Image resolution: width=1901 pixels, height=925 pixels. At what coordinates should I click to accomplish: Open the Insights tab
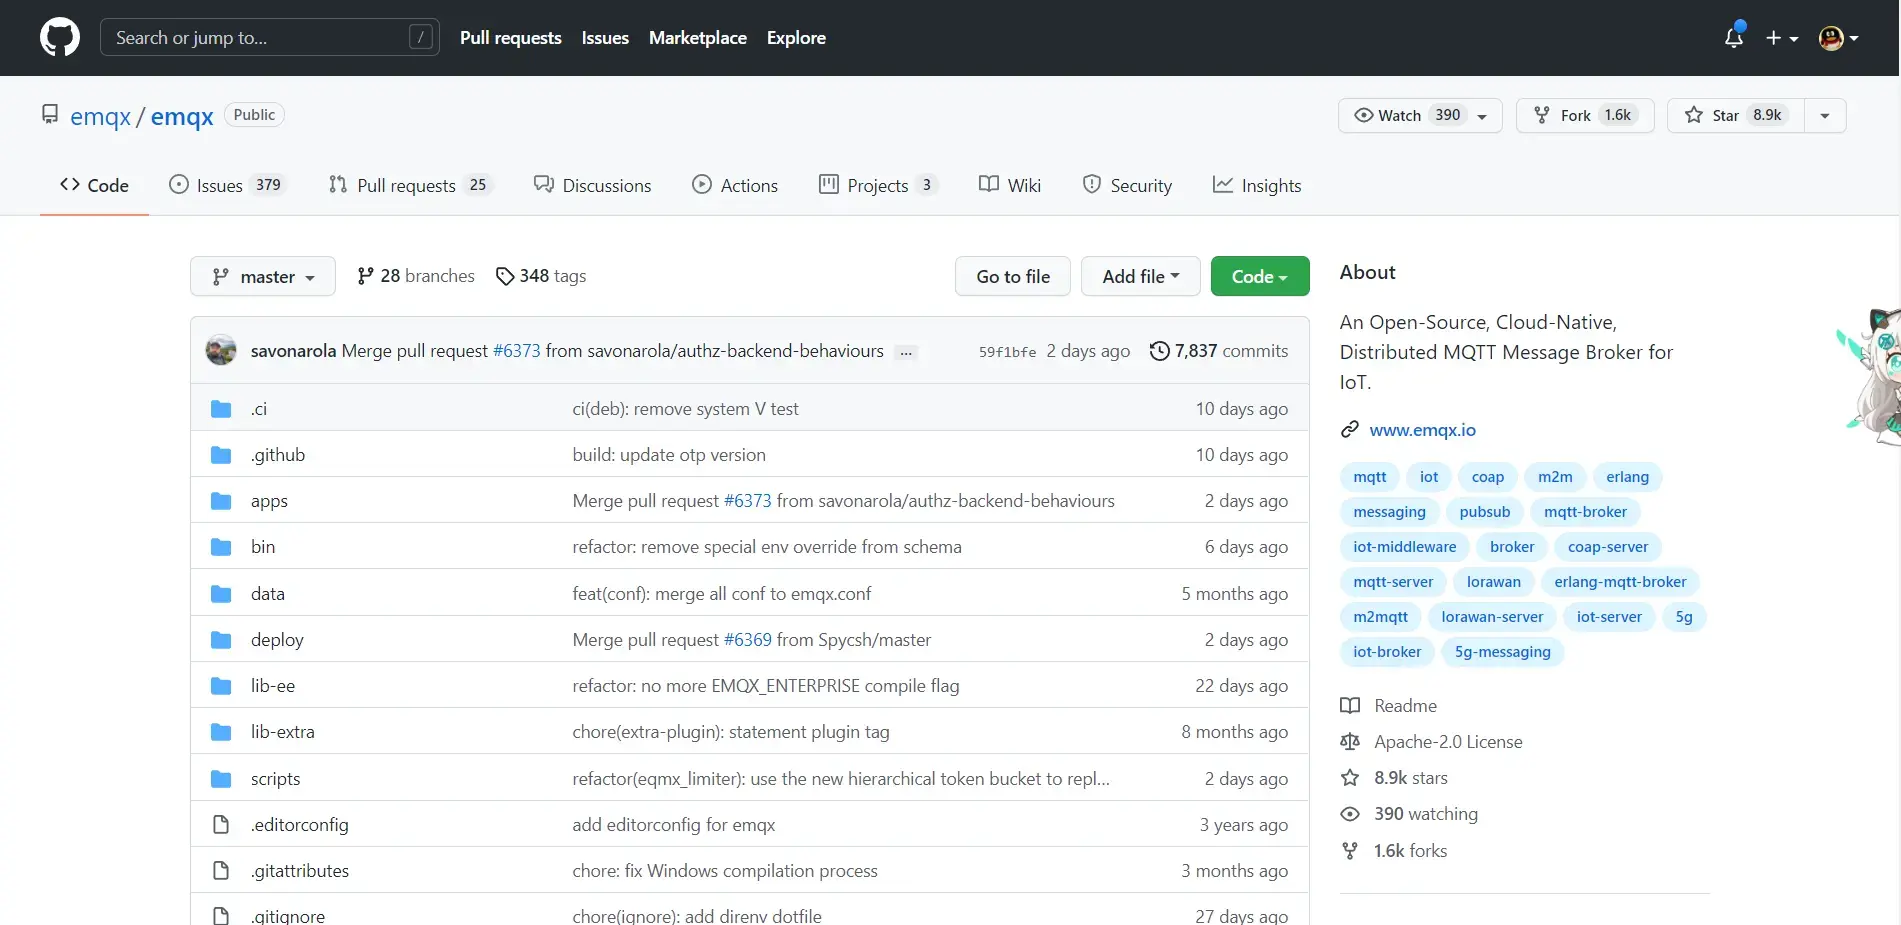[1257, 186]
